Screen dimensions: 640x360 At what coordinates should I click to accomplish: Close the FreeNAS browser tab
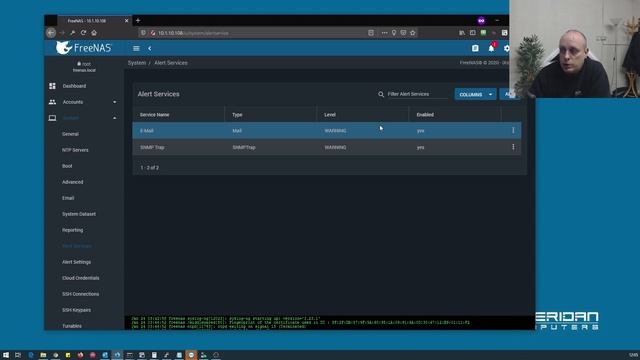coord(126,20)
